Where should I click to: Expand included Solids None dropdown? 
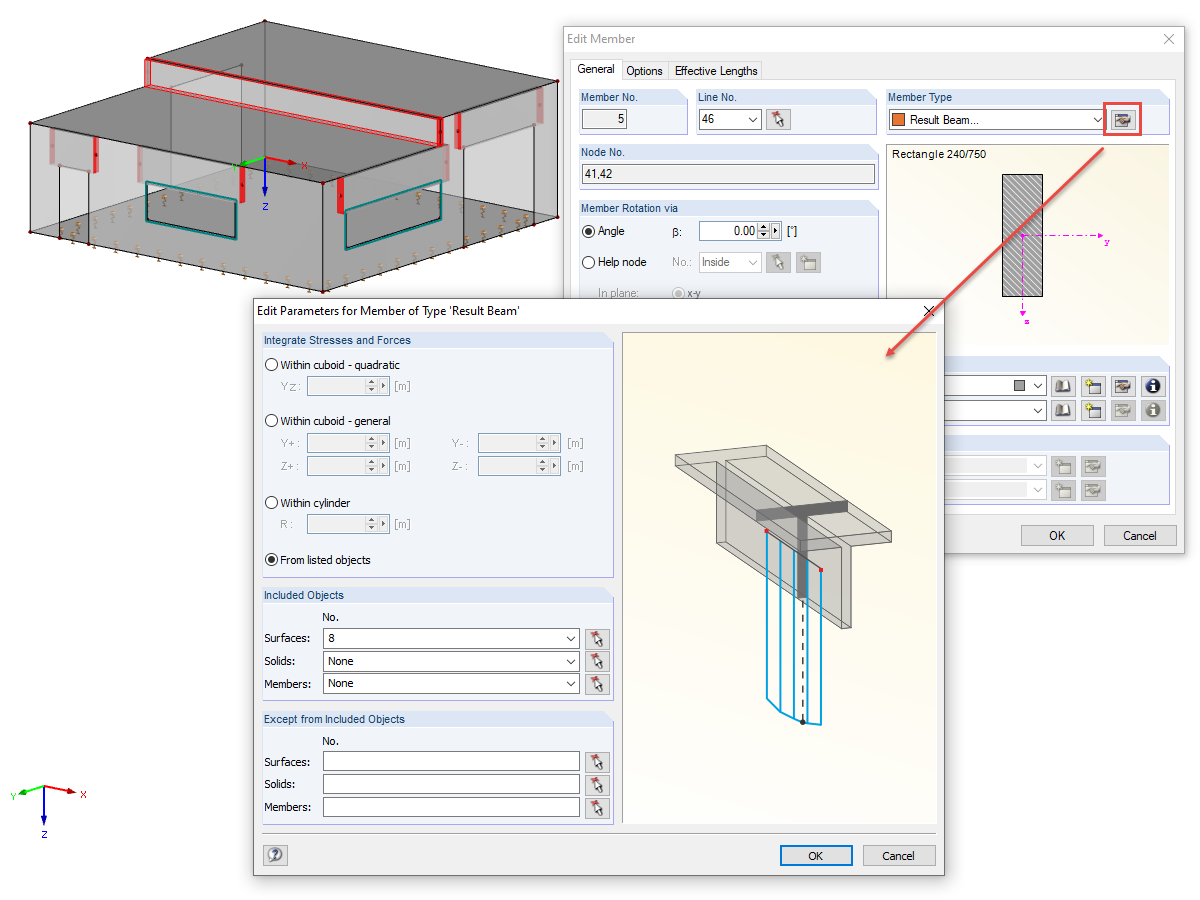click(570, 661)
